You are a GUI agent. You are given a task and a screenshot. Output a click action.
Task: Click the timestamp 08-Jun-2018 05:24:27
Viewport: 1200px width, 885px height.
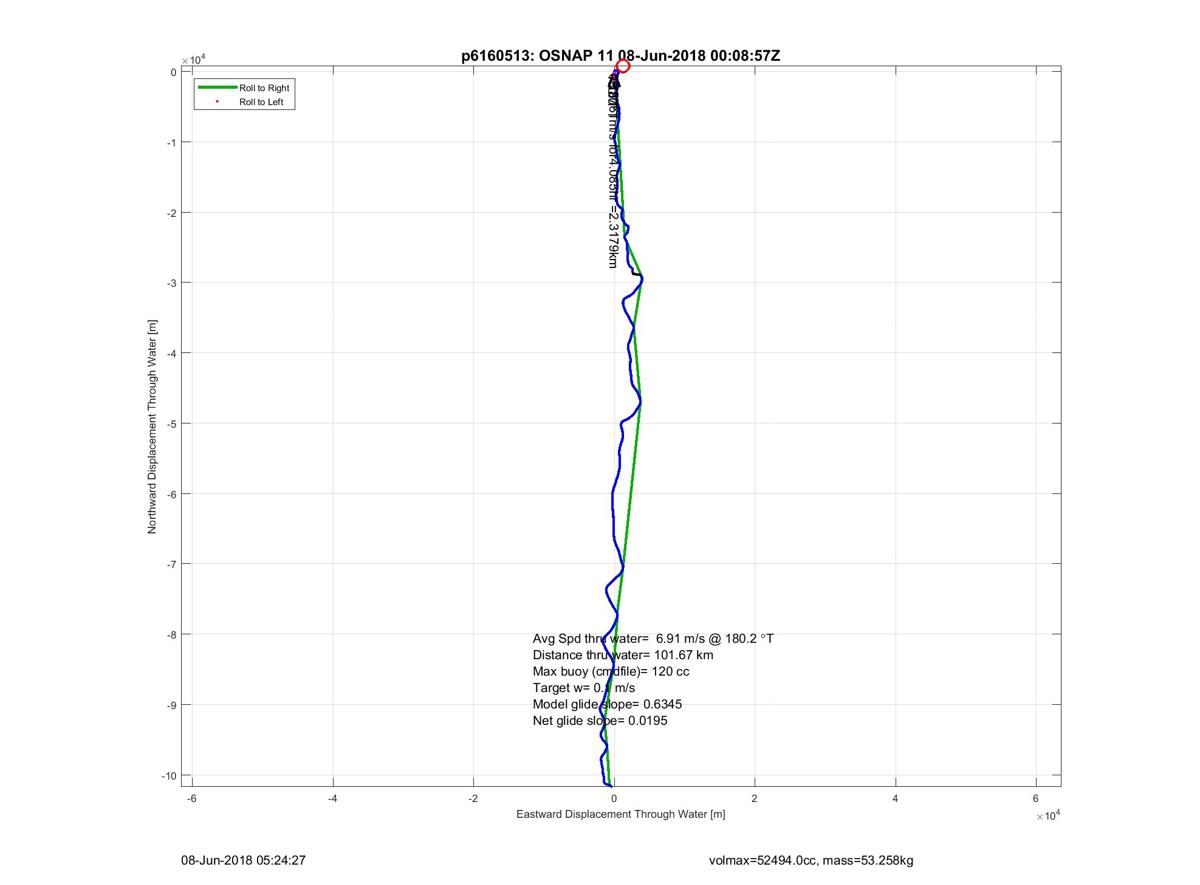click(243, 859)
